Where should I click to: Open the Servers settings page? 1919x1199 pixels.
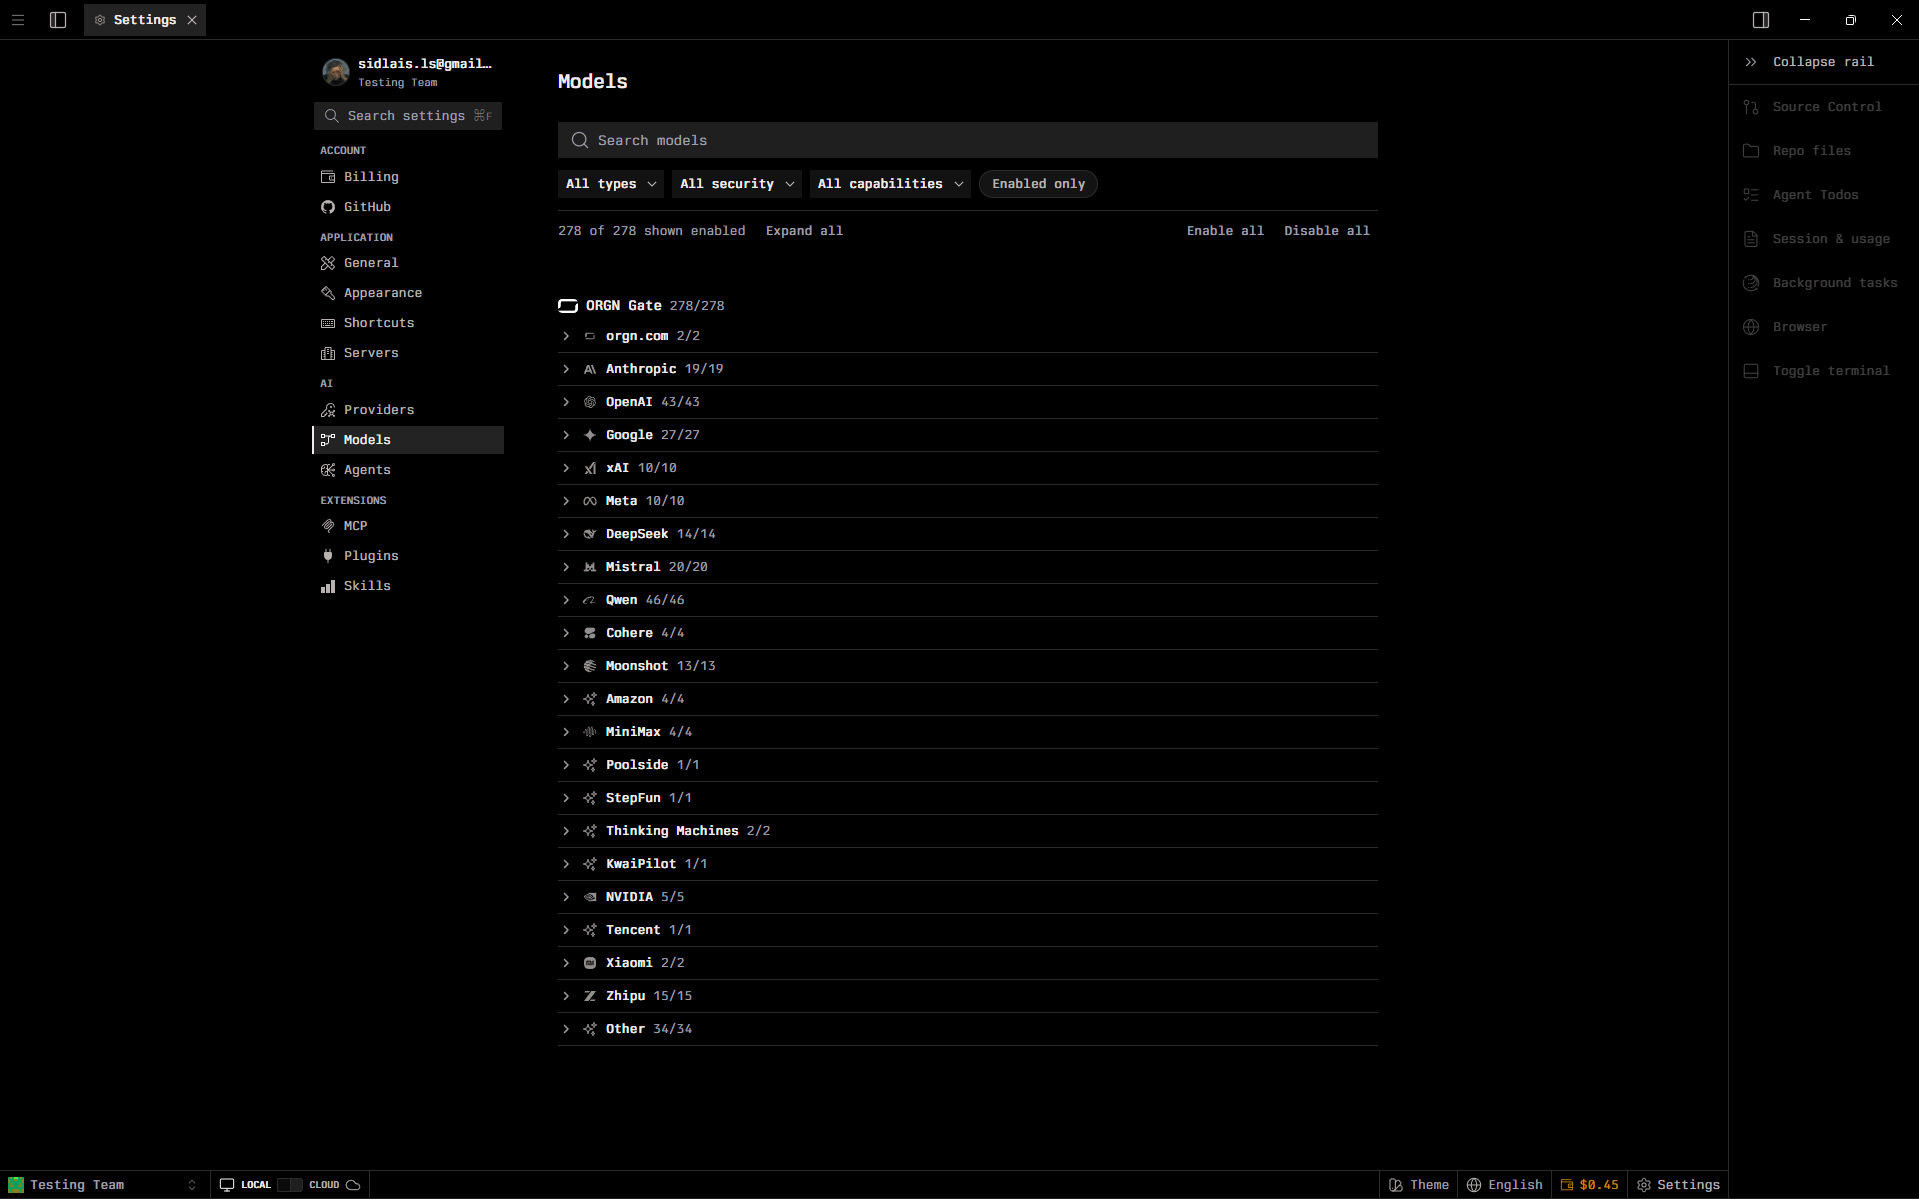click(x=408, y=353)
